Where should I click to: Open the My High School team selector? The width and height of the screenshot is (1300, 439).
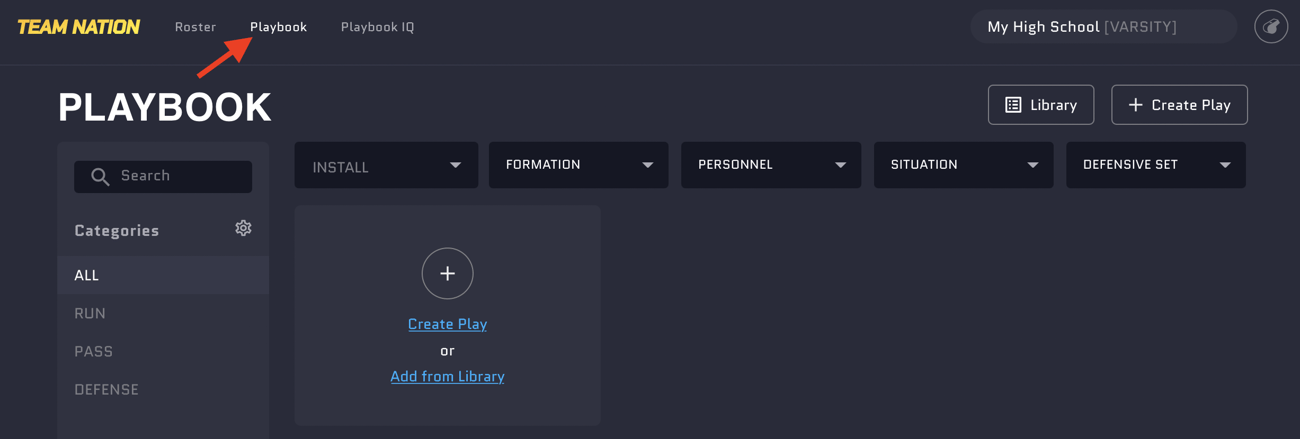[1103, 27]
